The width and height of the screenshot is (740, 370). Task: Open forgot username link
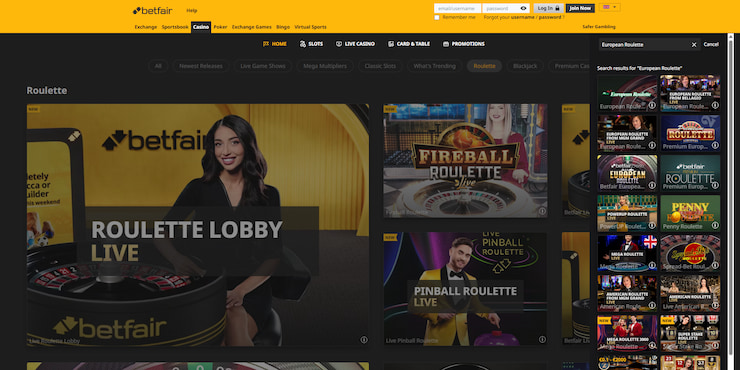(522, 17)
